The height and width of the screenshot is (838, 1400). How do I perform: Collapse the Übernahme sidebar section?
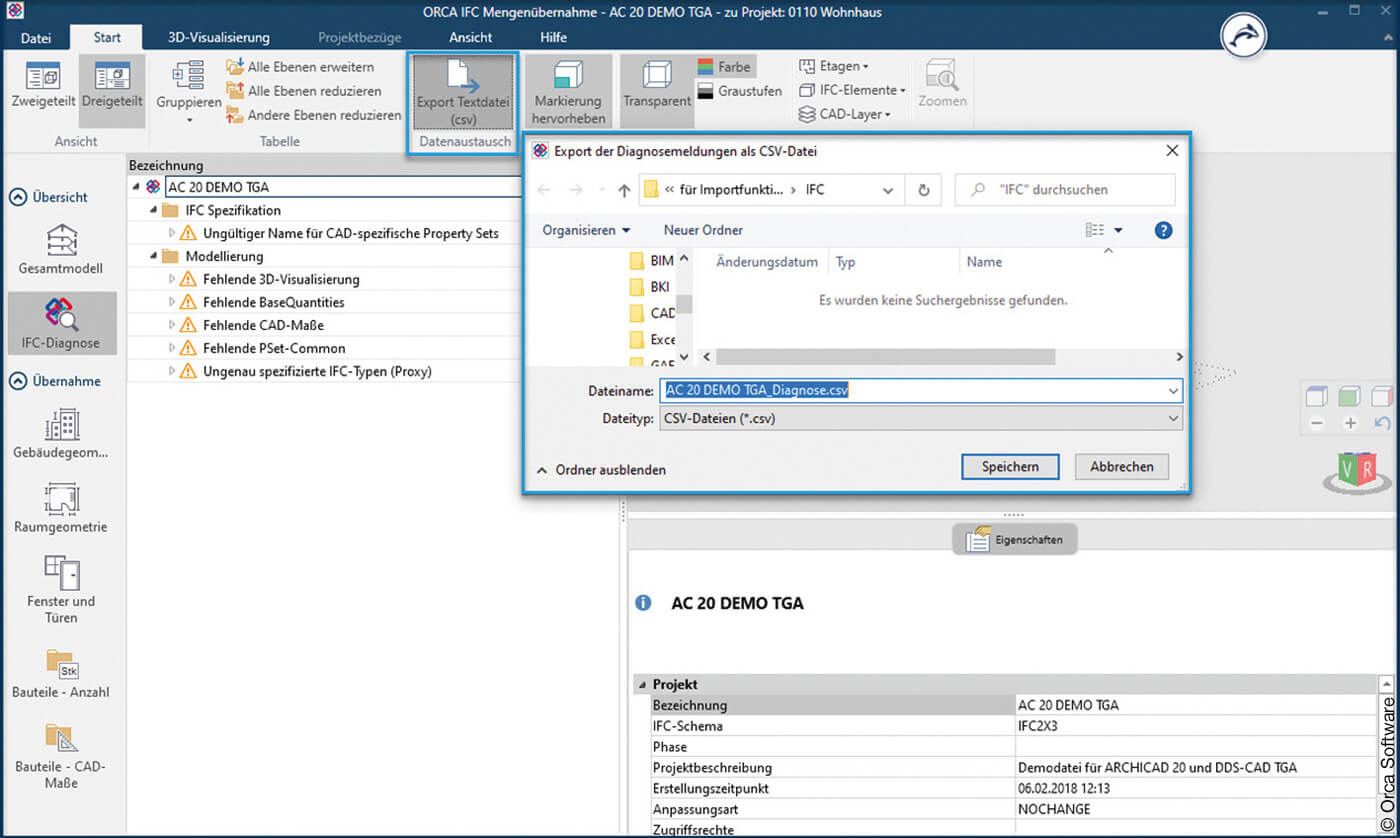(x=19, y=381)
